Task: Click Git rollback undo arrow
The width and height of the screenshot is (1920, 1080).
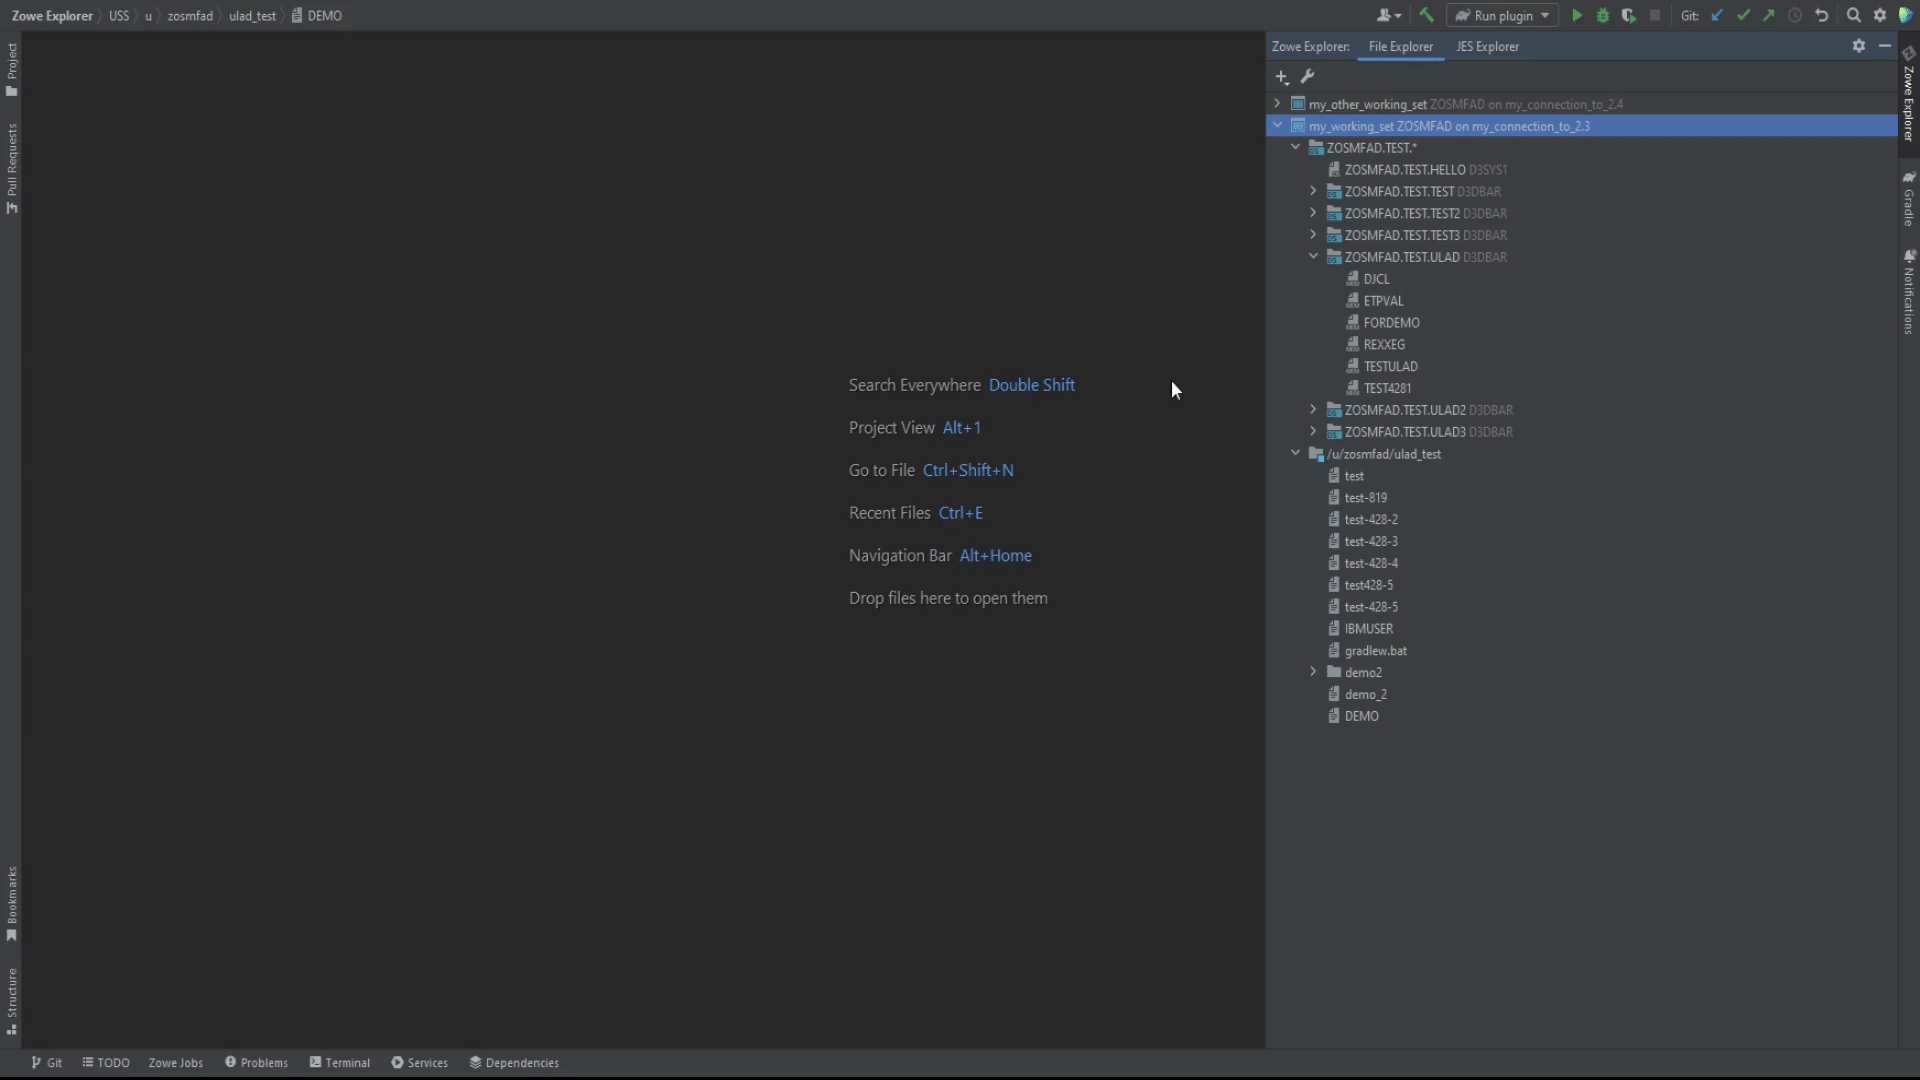Action: click(1821, 15)
